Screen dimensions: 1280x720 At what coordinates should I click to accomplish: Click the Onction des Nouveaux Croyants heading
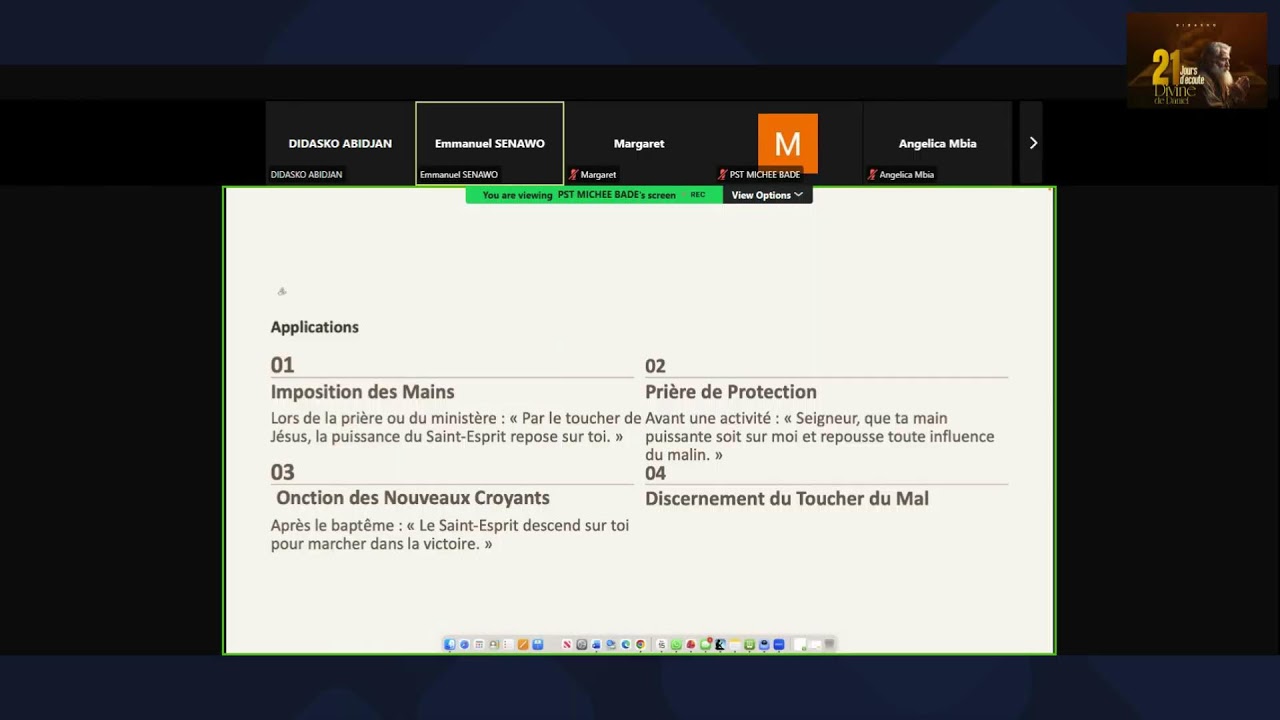(413, 498)
